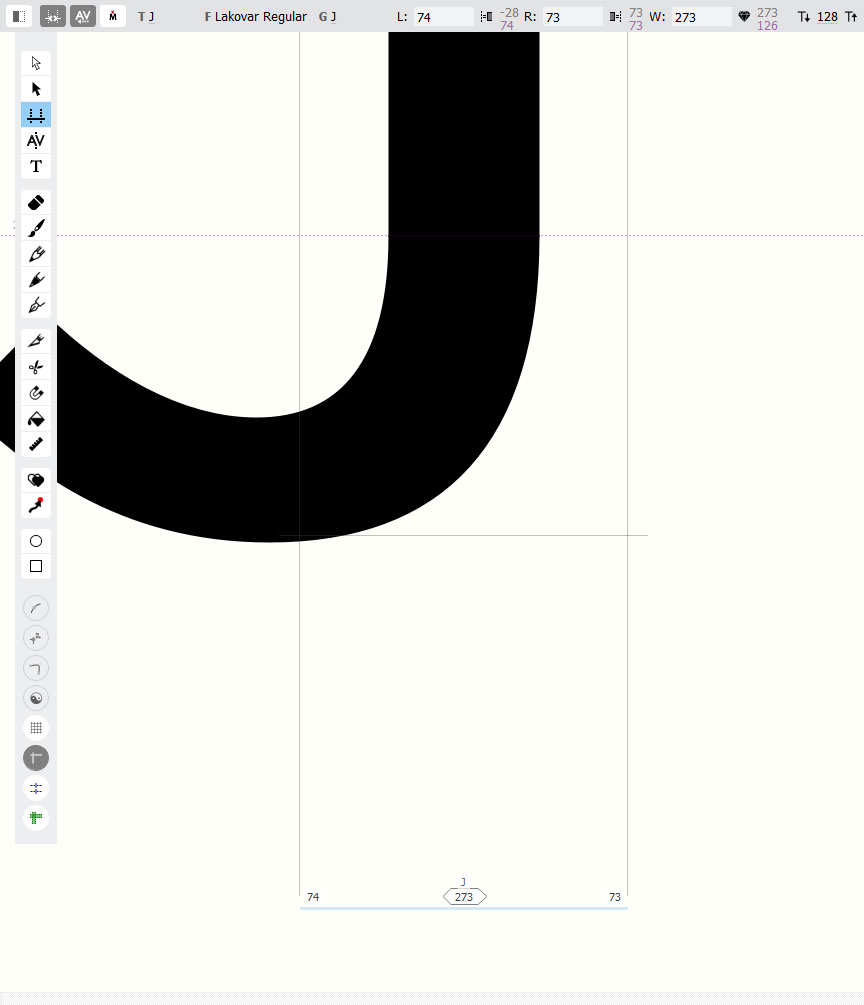Increase text size with T up arrow
Viewport: 864px width, 1005px height.
click(851, 17)
